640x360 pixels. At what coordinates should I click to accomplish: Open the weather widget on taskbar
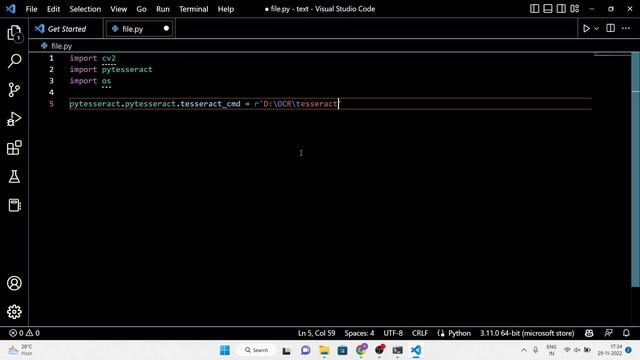[x=20, y=350]
